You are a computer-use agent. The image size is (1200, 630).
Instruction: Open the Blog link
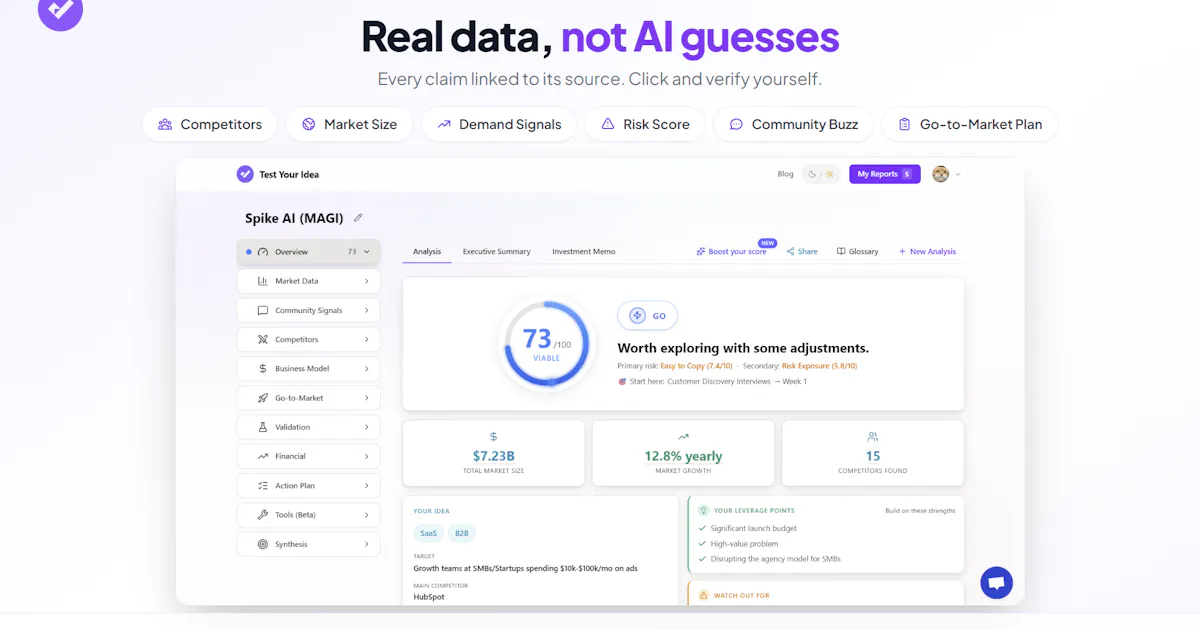pyautogui.click(x=785, y=174)
